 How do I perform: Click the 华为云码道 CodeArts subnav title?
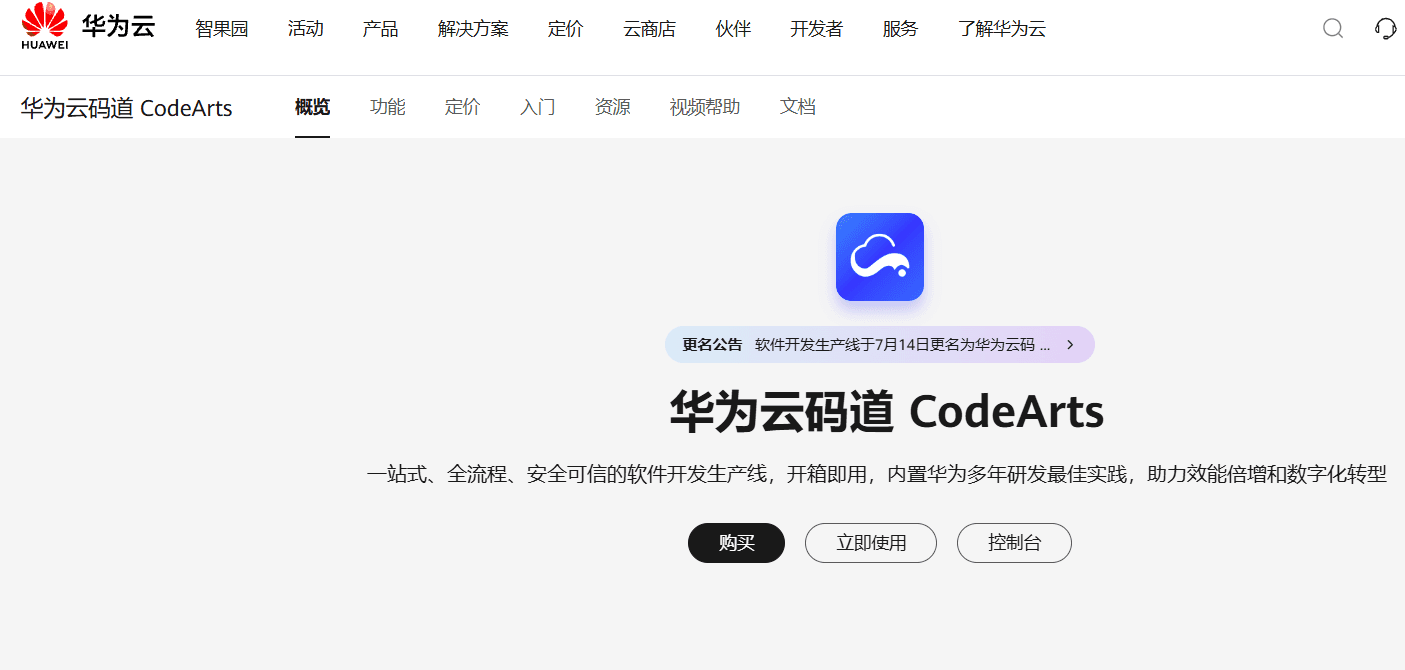click(x=126, y=108)
